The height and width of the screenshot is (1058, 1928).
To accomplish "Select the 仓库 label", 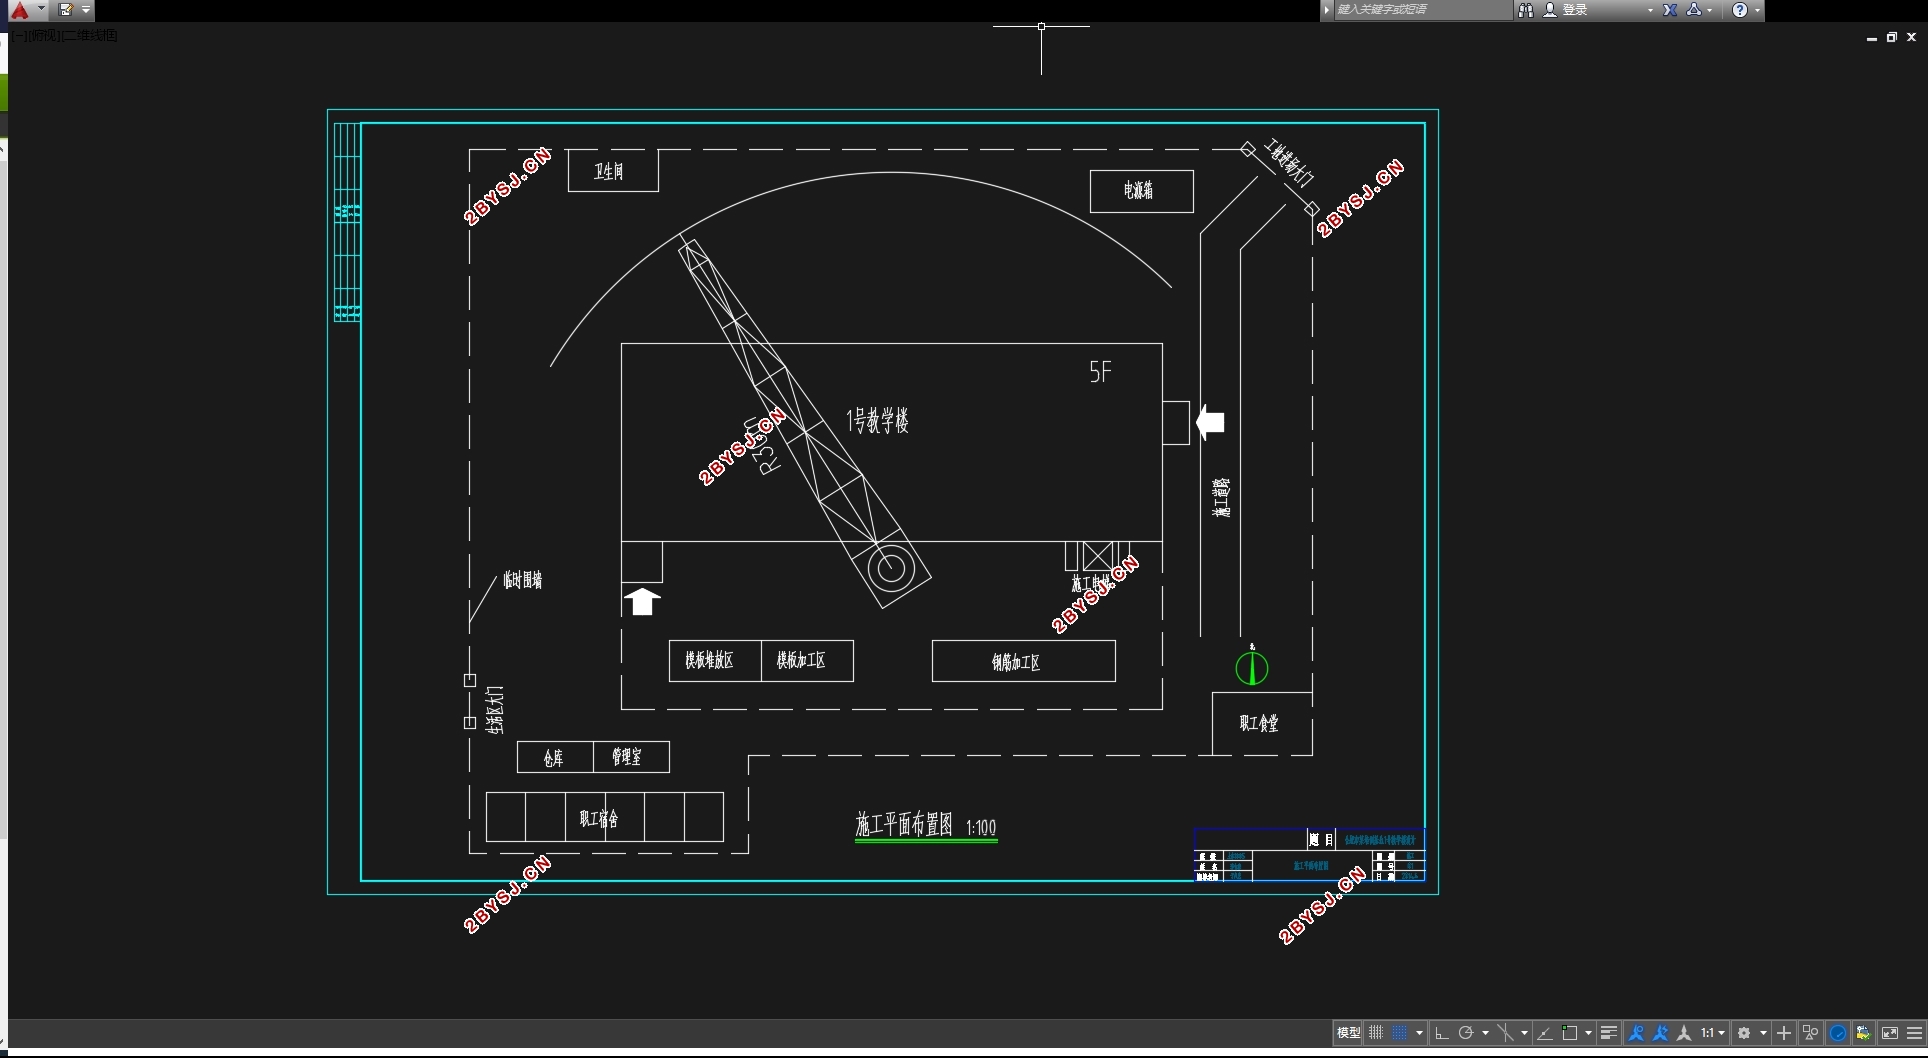I will coord(553,758).
